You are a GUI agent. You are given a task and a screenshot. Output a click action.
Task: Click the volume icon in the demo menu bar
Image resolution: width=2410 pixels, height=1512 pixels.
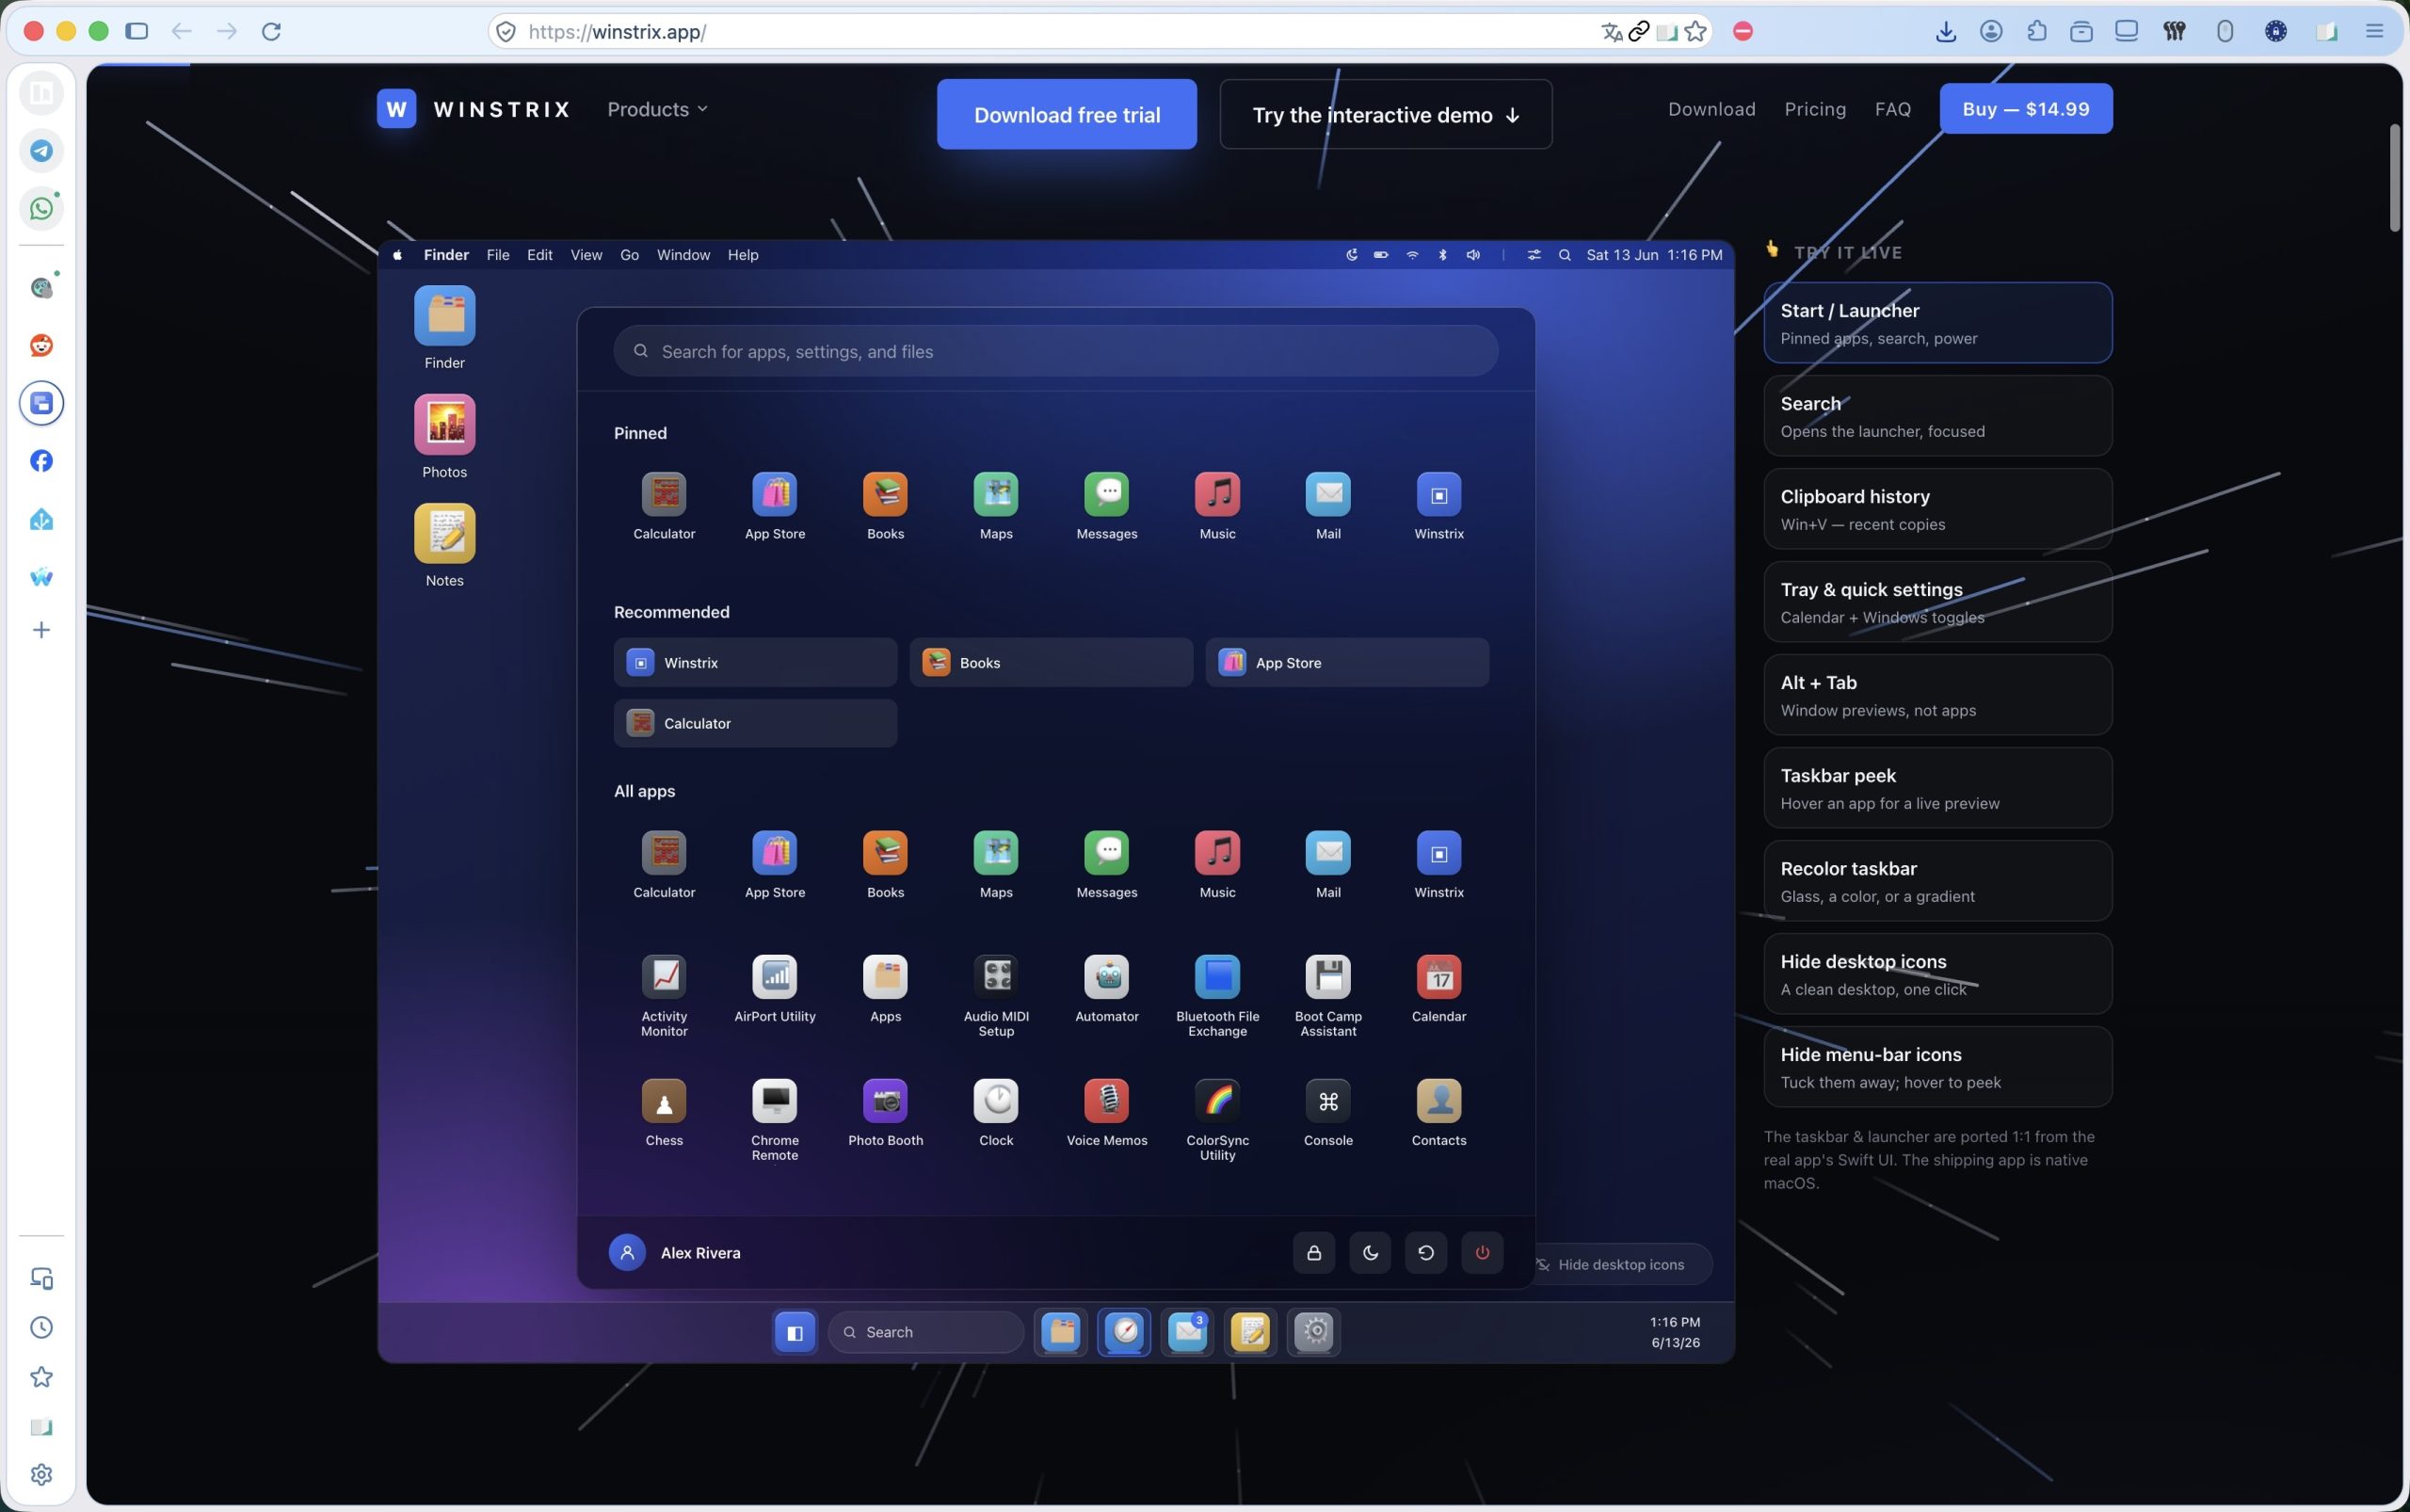tap(1473, 255)
